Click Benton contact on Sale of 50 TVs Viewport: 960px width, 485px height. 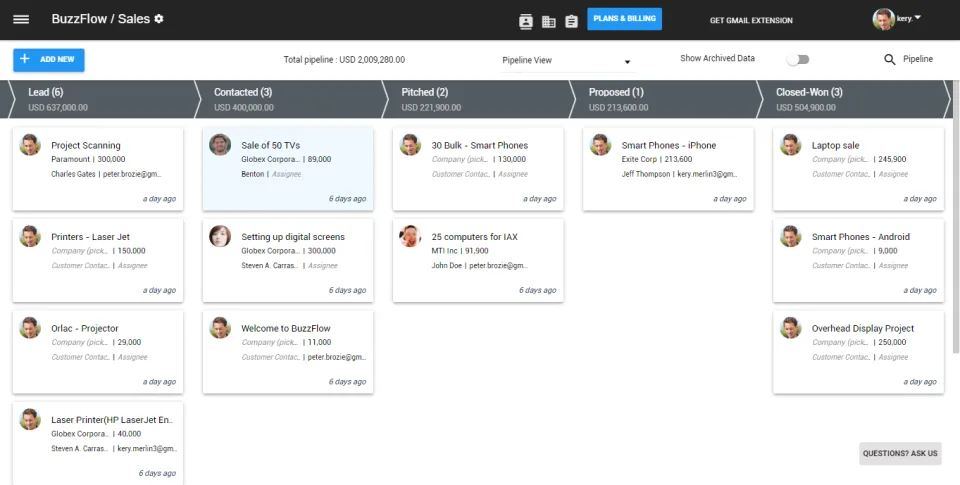[252, 174]
